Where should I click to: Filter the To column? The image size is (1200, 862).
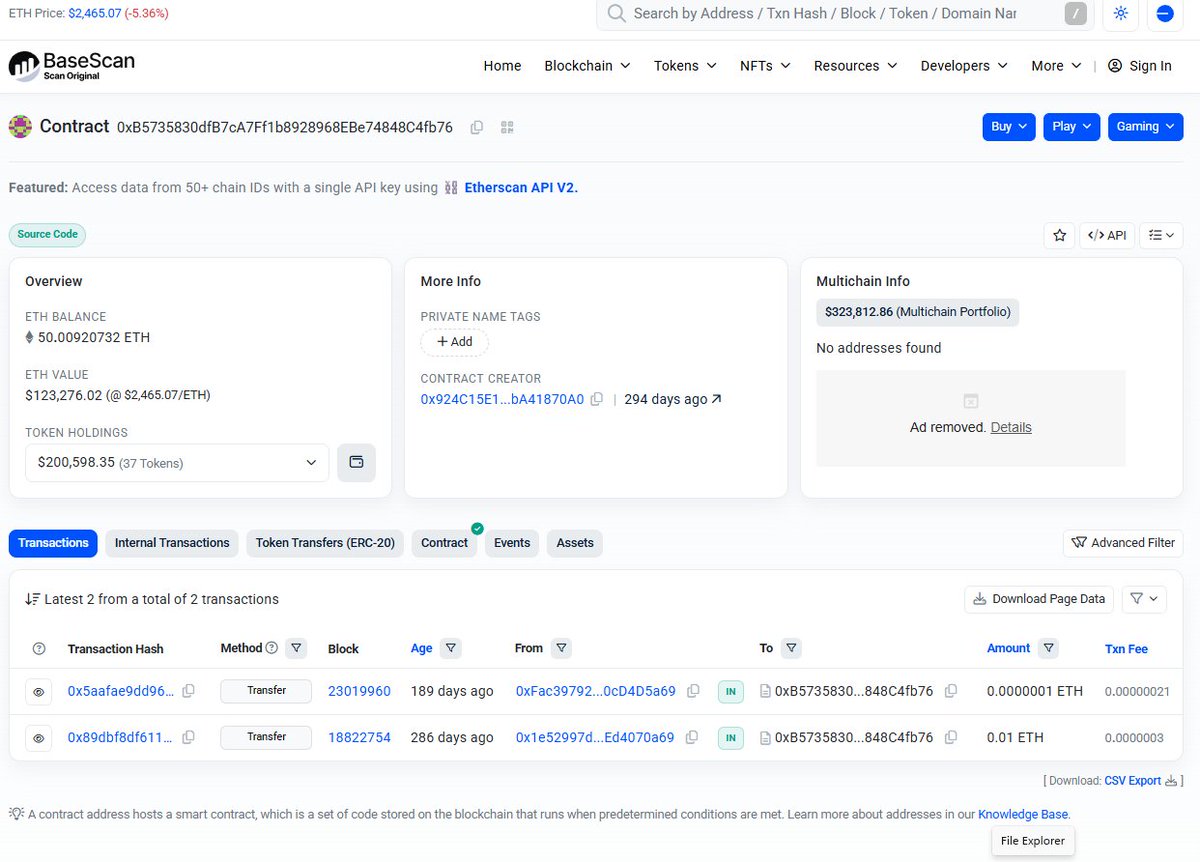tap(791, 649)
